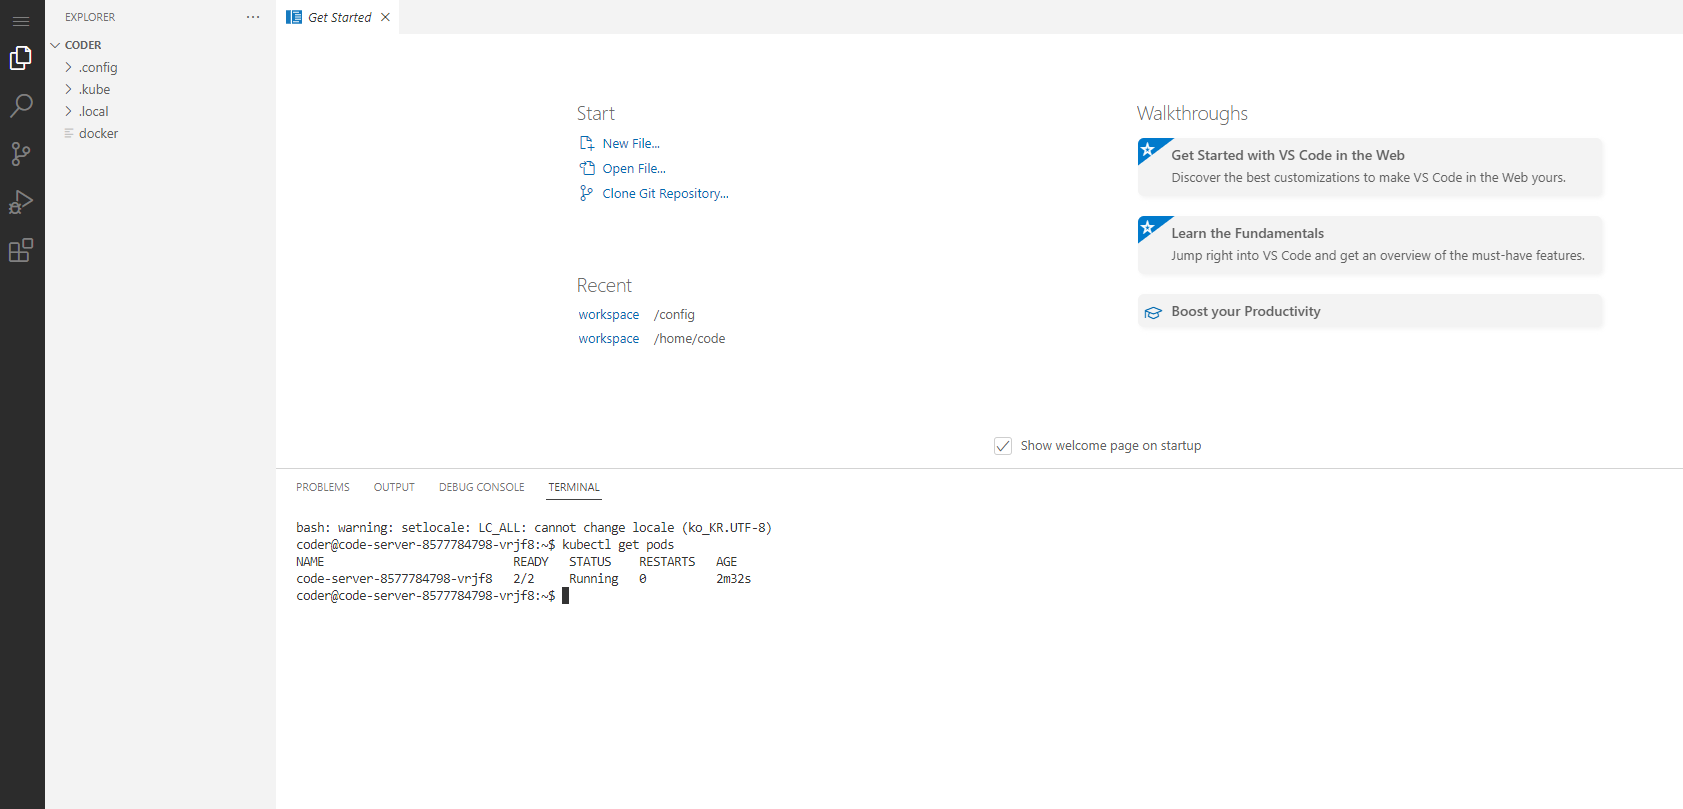Open Get Started with VS Code in the Web
The image size is (1683, 809).
pos(1370,167)
